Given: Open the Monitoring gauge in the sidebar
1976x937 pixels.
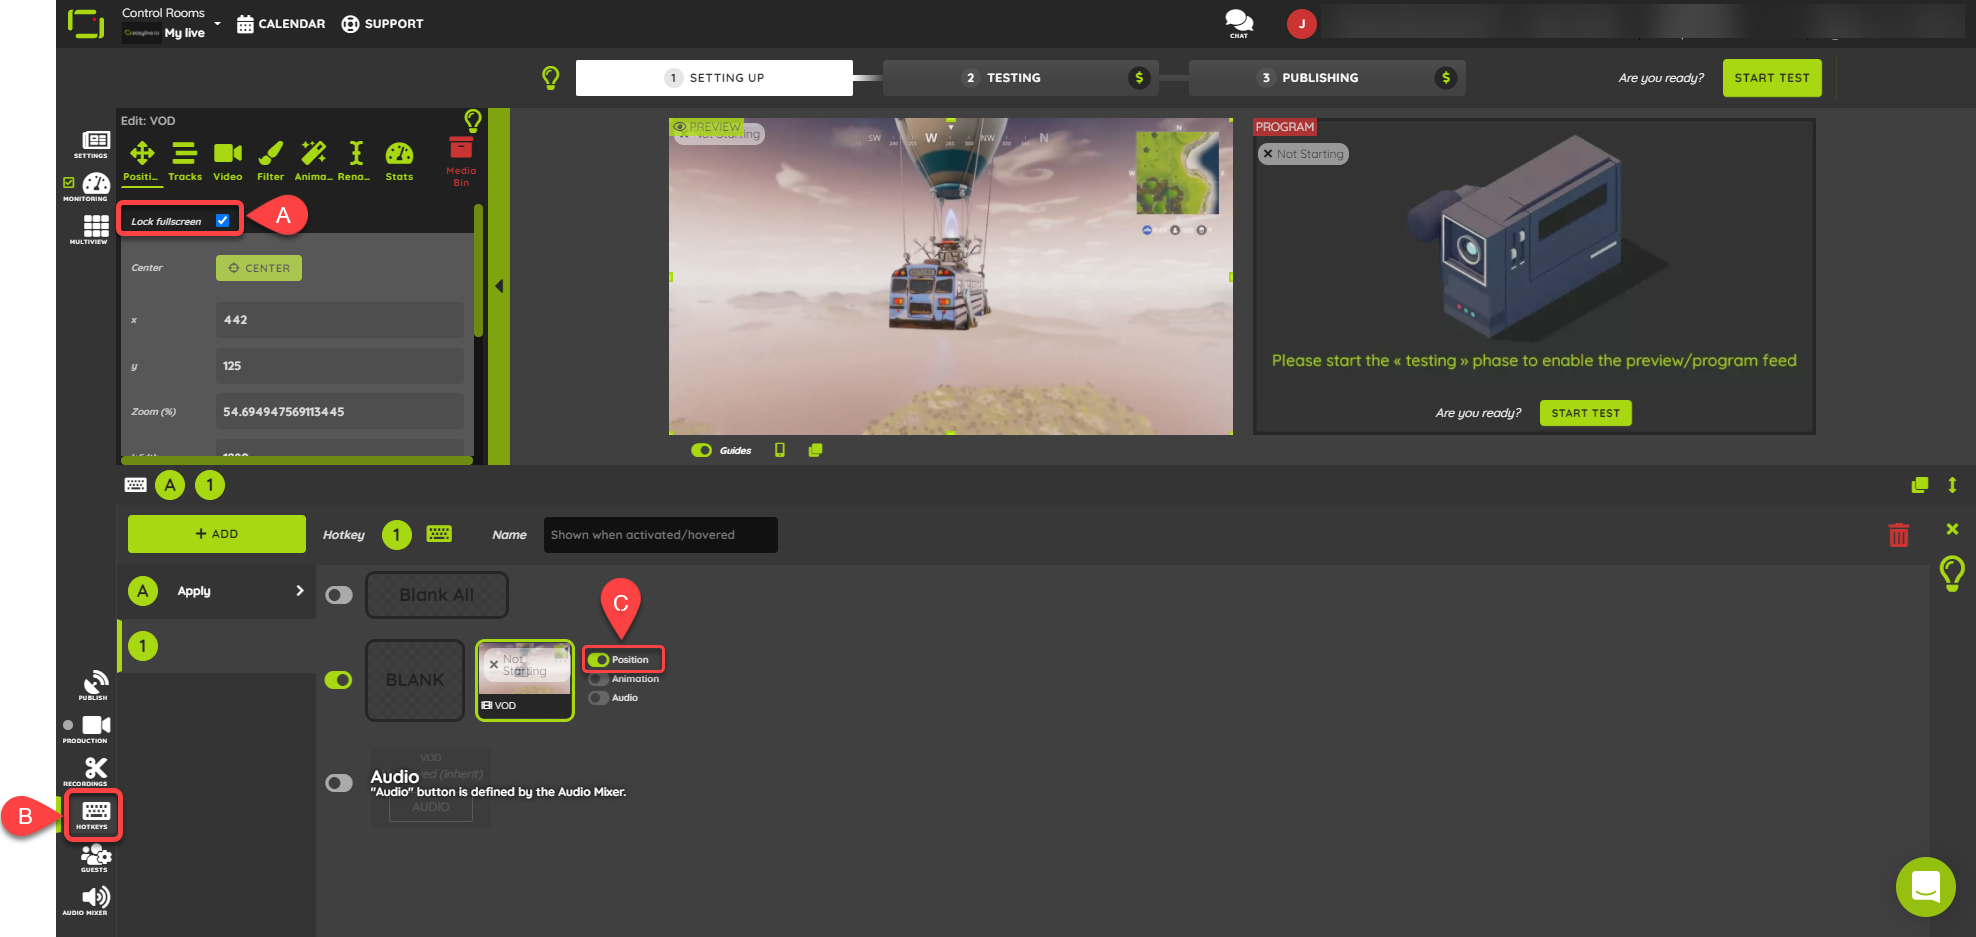Looking at the screenshot, I should [x=95, y=187].
